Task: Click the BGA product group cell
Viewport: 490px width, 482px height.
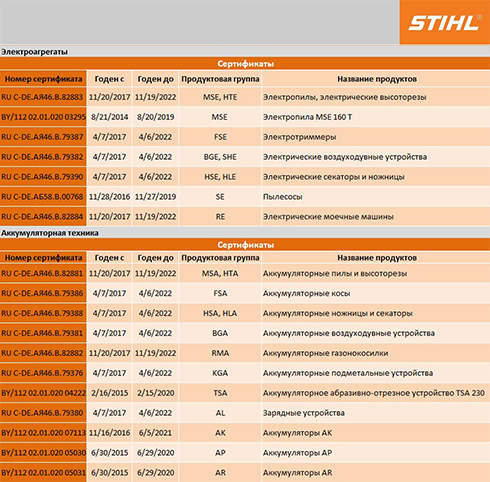Action: pos(220,333)
